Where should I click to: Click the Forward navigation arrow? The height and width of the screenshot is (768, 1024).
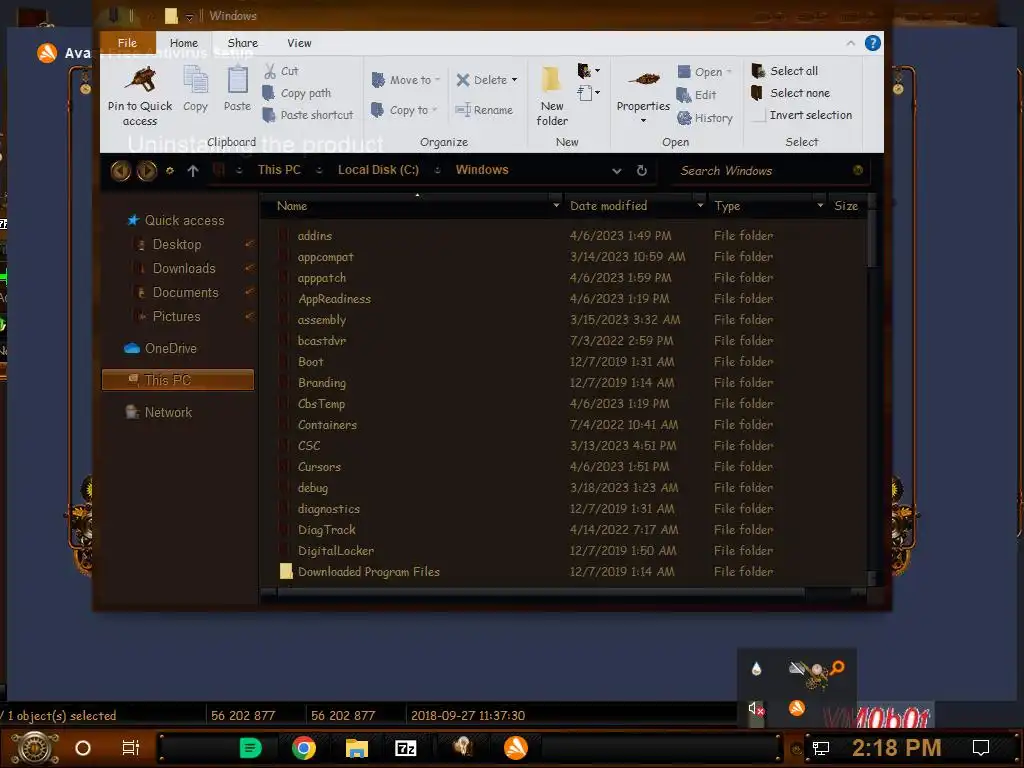146,170
